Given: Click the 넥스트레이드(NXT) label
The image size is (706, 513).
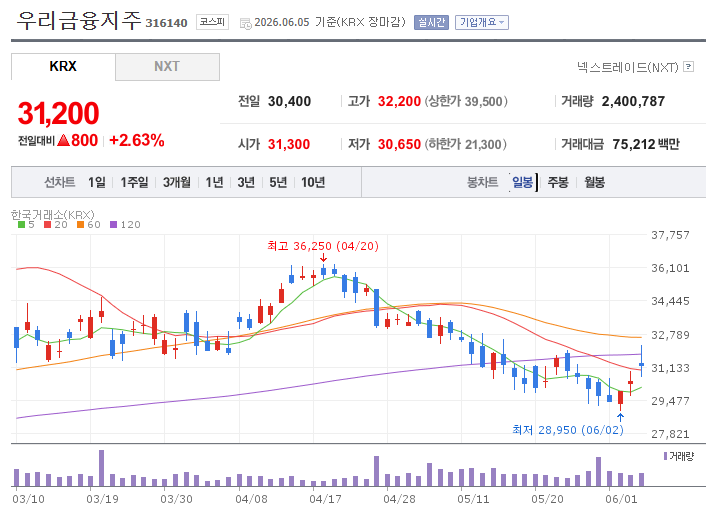Looking at the screenshot, I should [628, 67].
